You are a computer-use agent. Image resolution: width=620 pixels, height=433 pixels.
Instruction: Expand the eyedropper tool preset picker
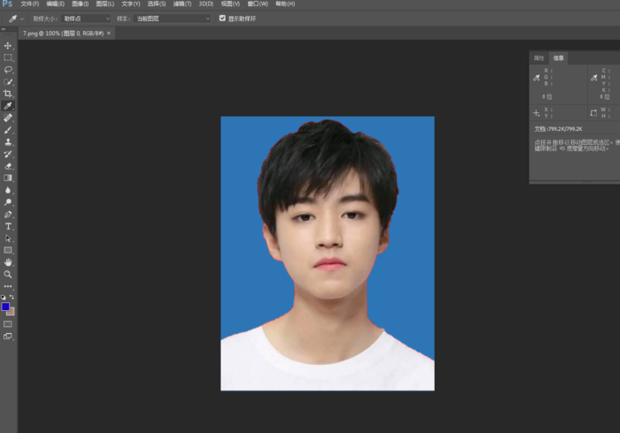[x=17, y=18]
